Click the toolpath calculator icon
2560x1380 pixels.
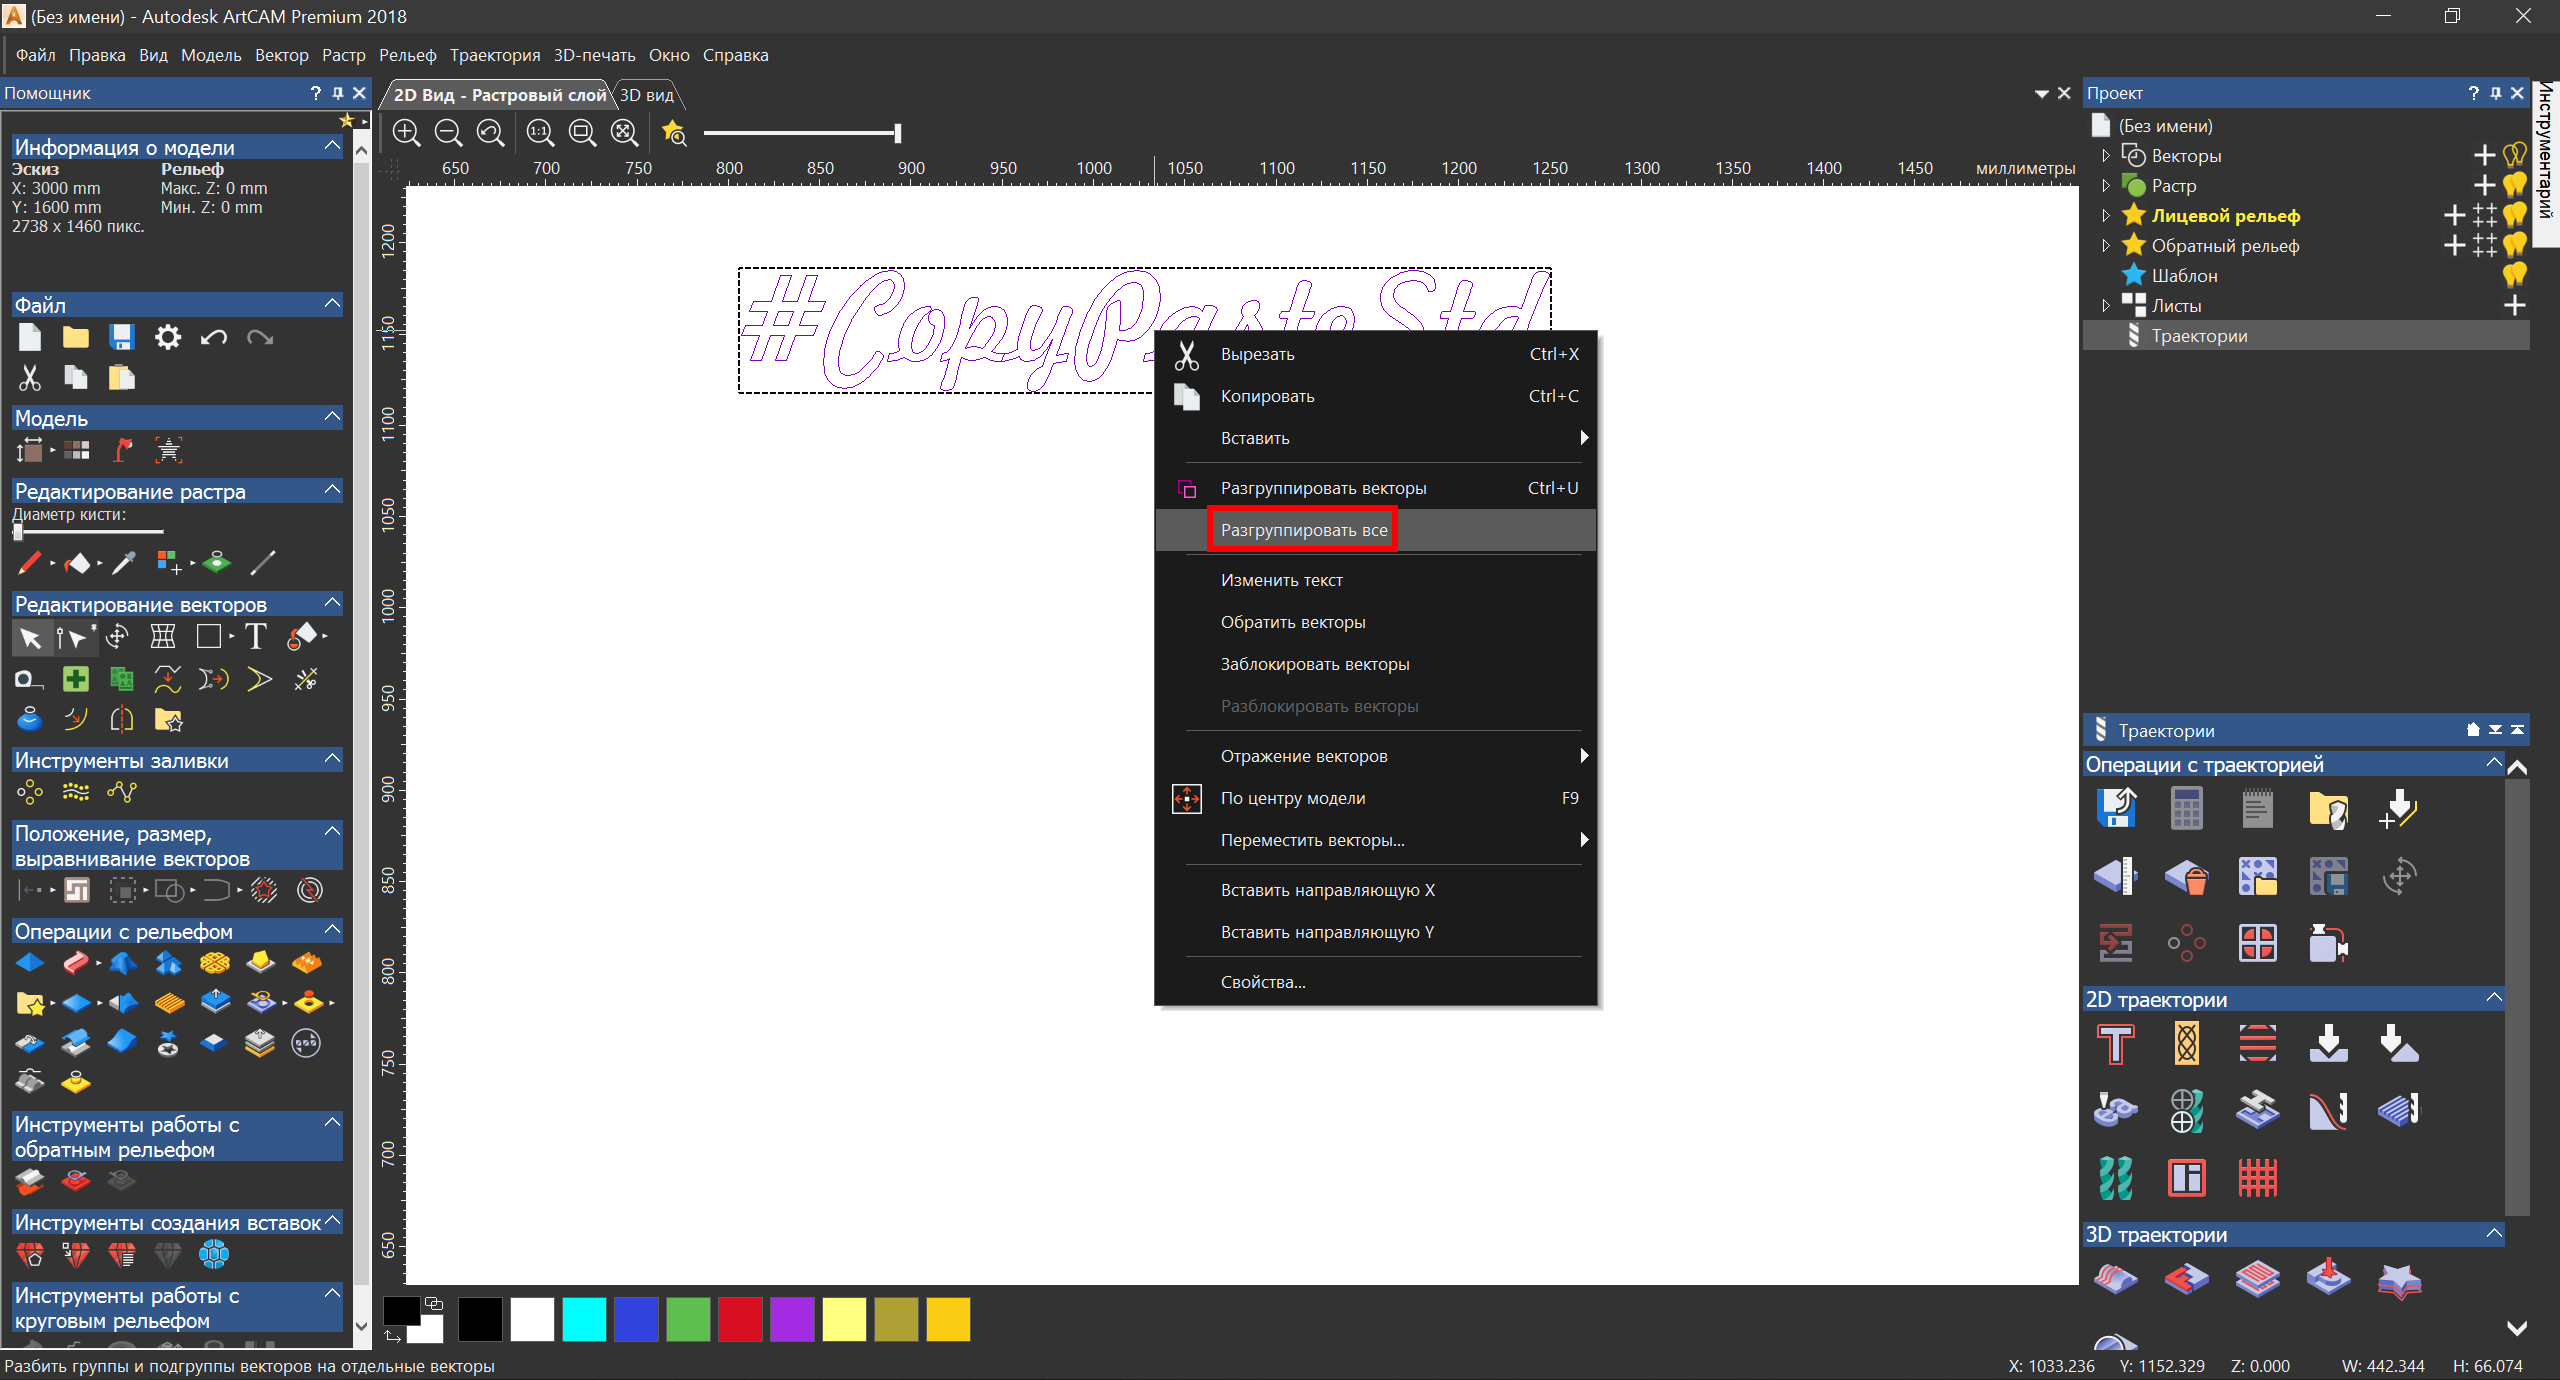click(x=2186, y=809)
